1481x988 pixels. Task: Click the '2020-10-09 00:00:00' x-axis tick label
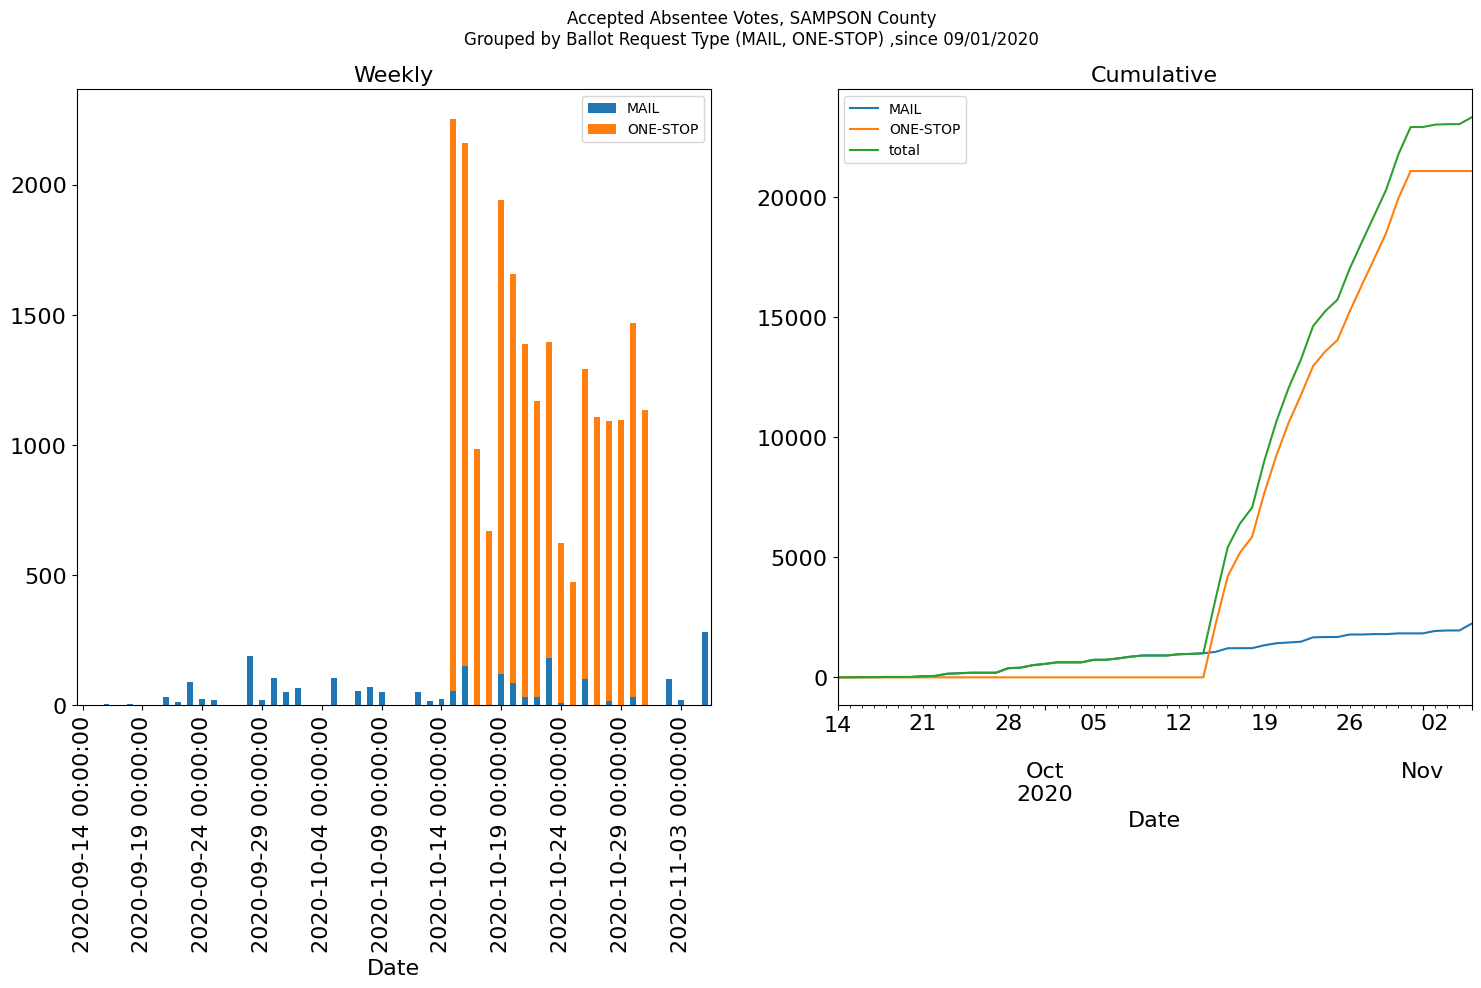[381, 834]
